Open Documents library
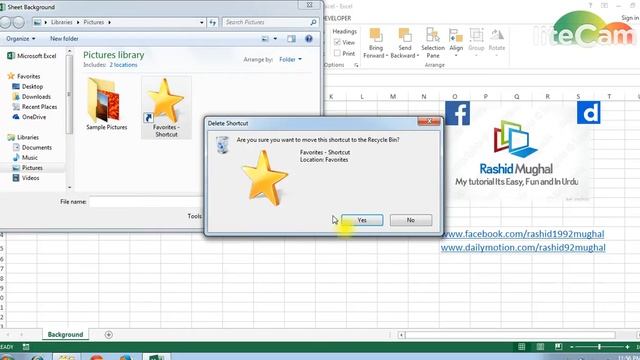This screenshot has height=360, width=640. pos(32,148)
